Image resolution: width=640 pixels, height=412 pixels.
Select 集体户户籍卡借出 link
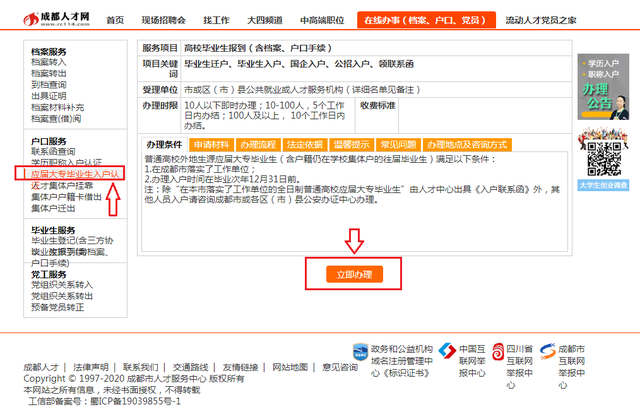point(66,197)
